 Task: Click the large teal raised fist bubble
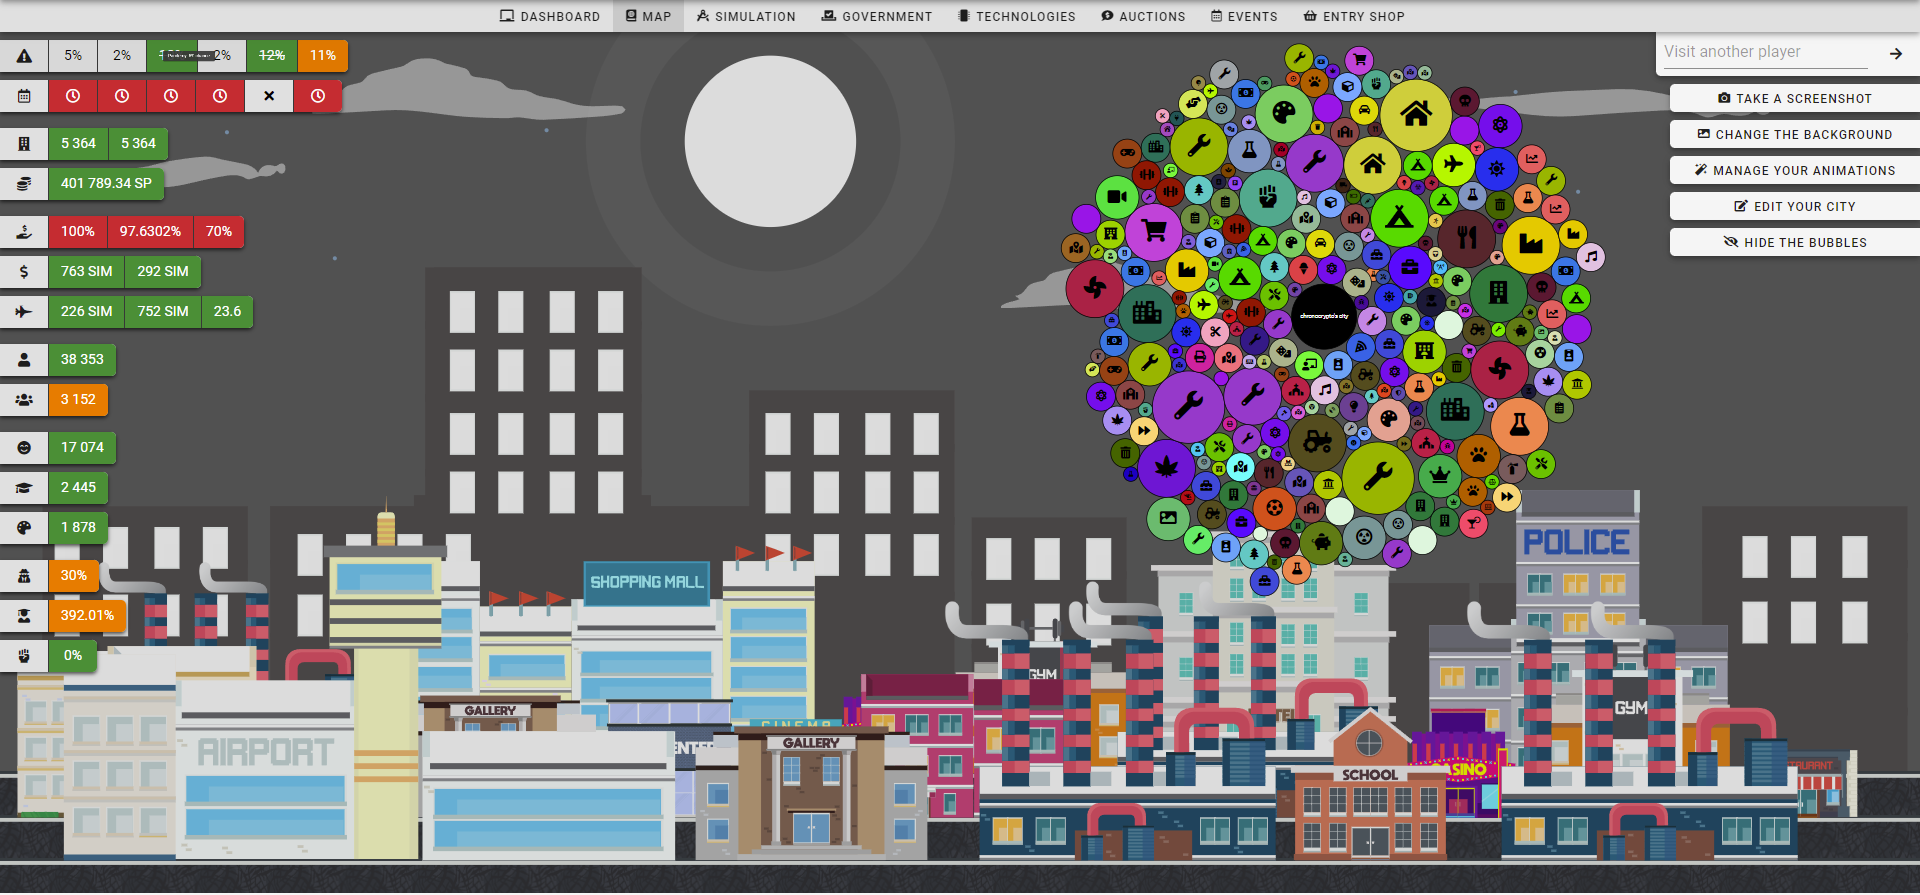(1268, 196)
